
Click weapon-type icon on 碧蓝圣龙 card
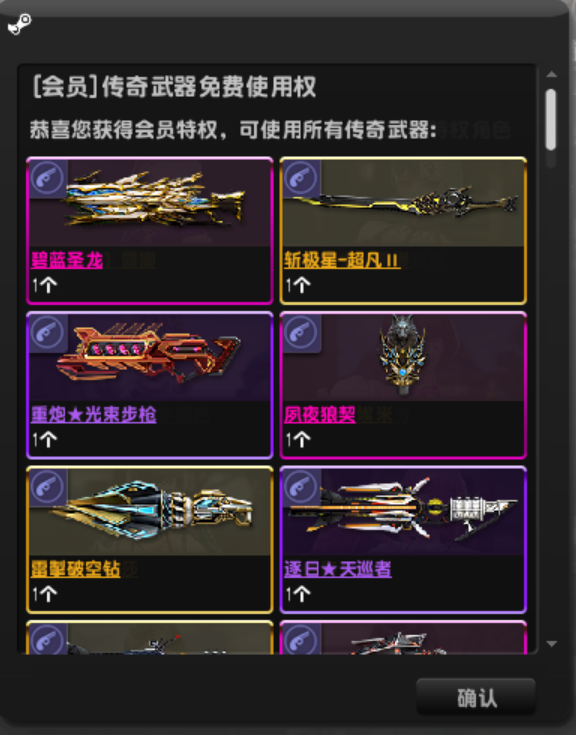[x=47, y=178]
